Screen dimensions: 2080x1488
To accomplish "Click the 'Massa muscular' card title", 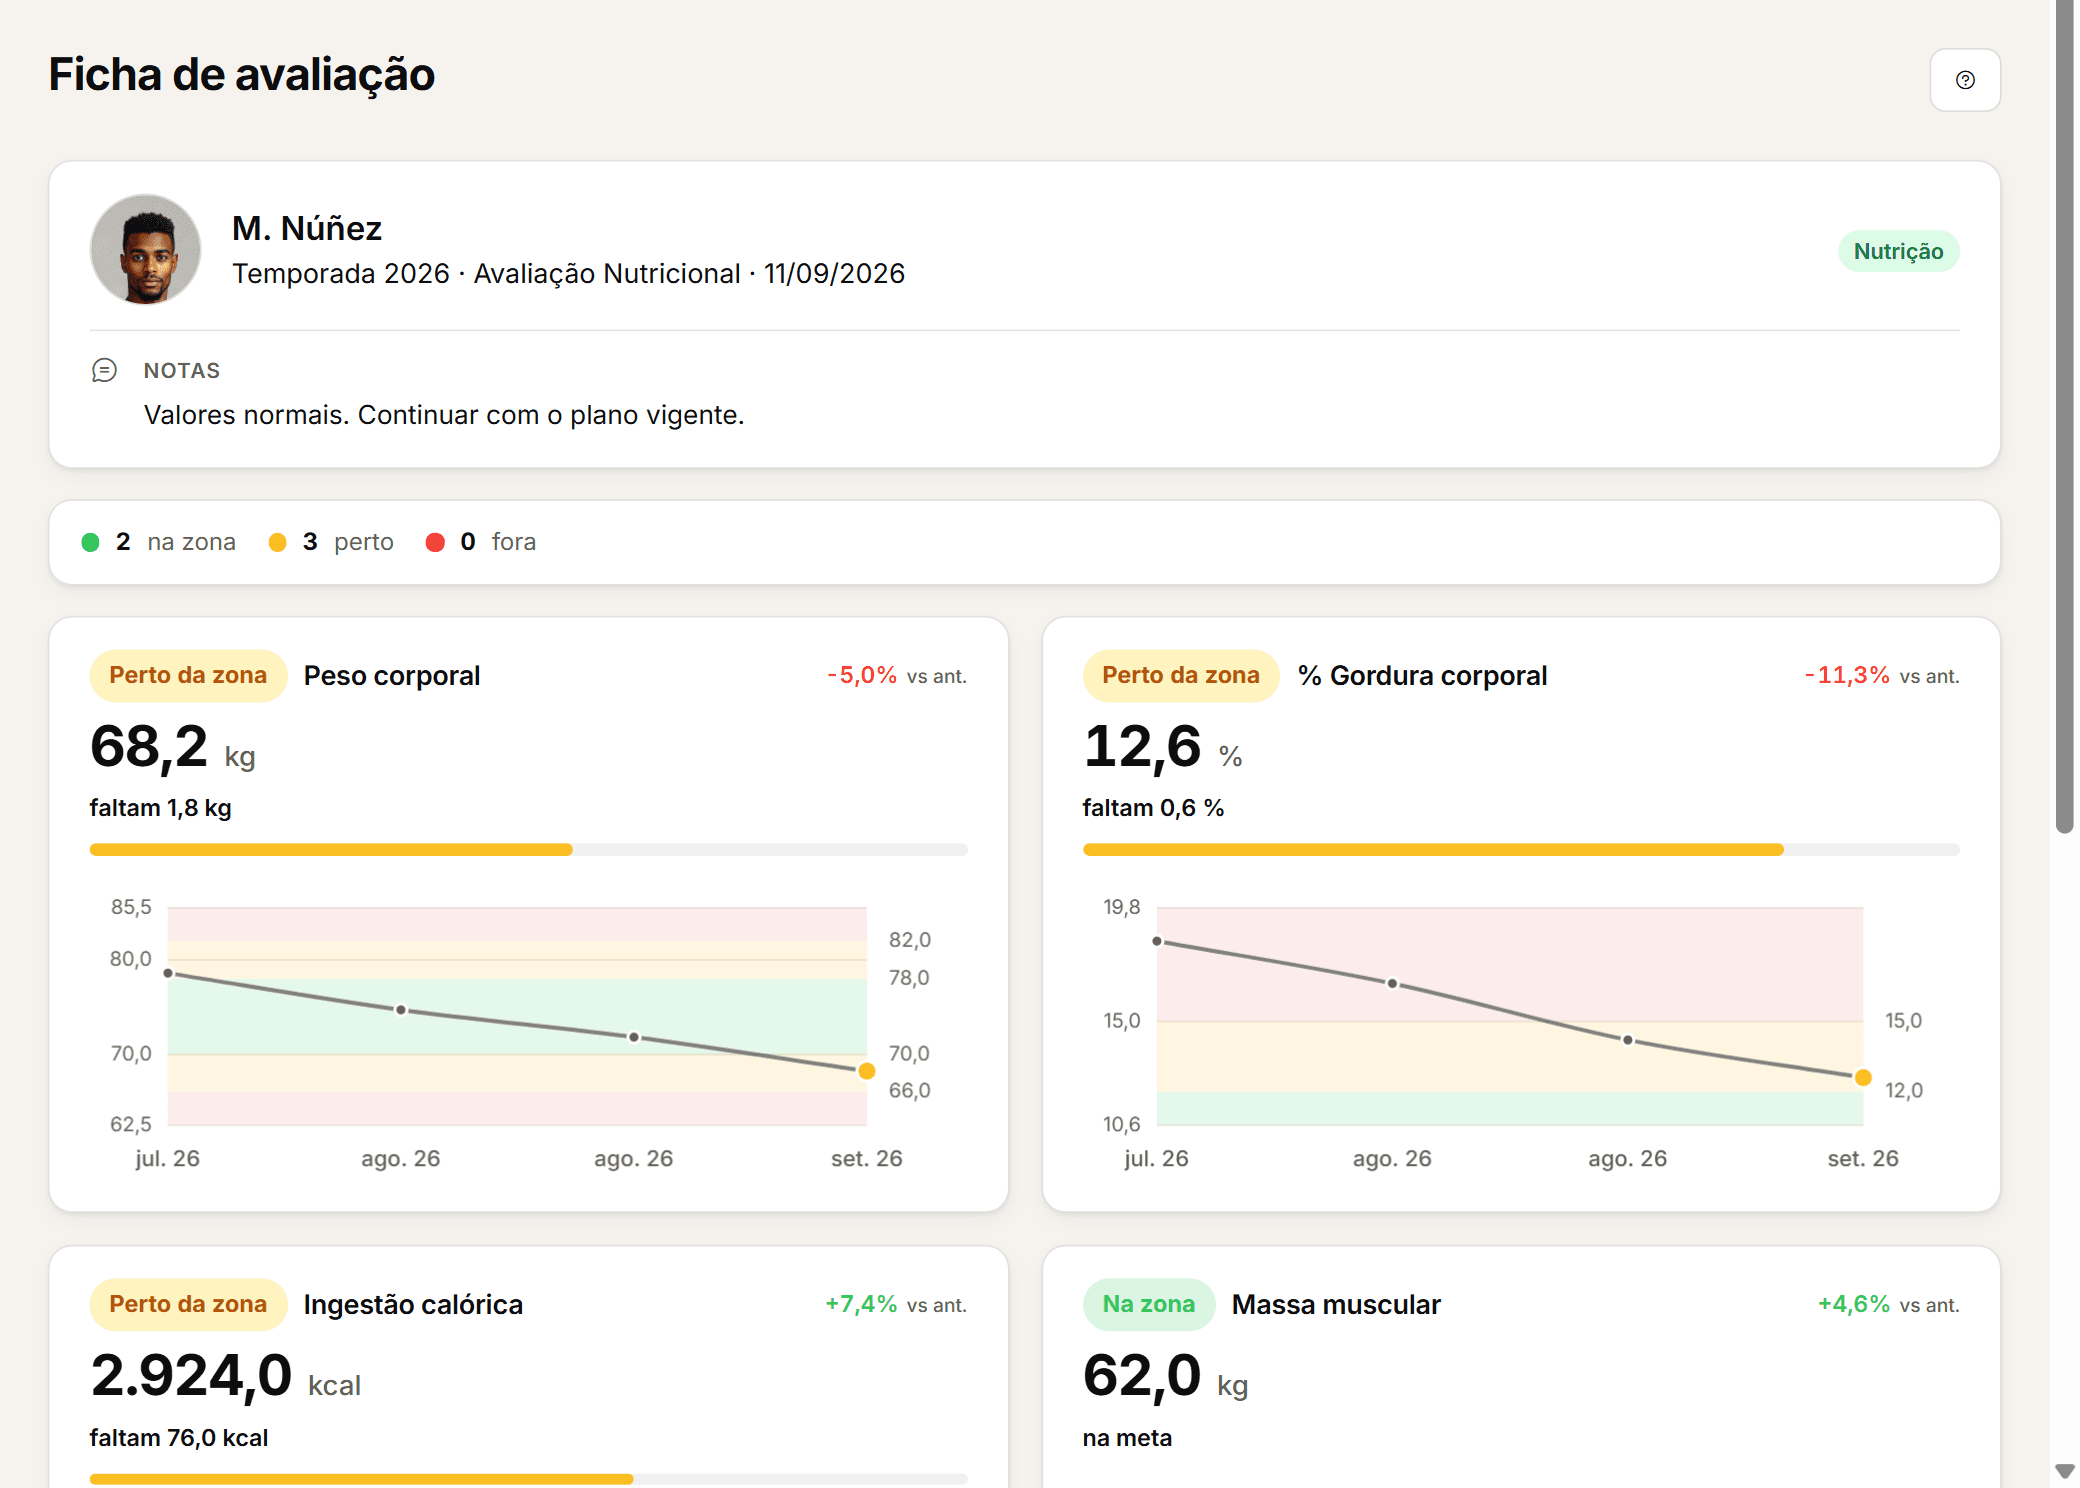I will point(1336,1305).
